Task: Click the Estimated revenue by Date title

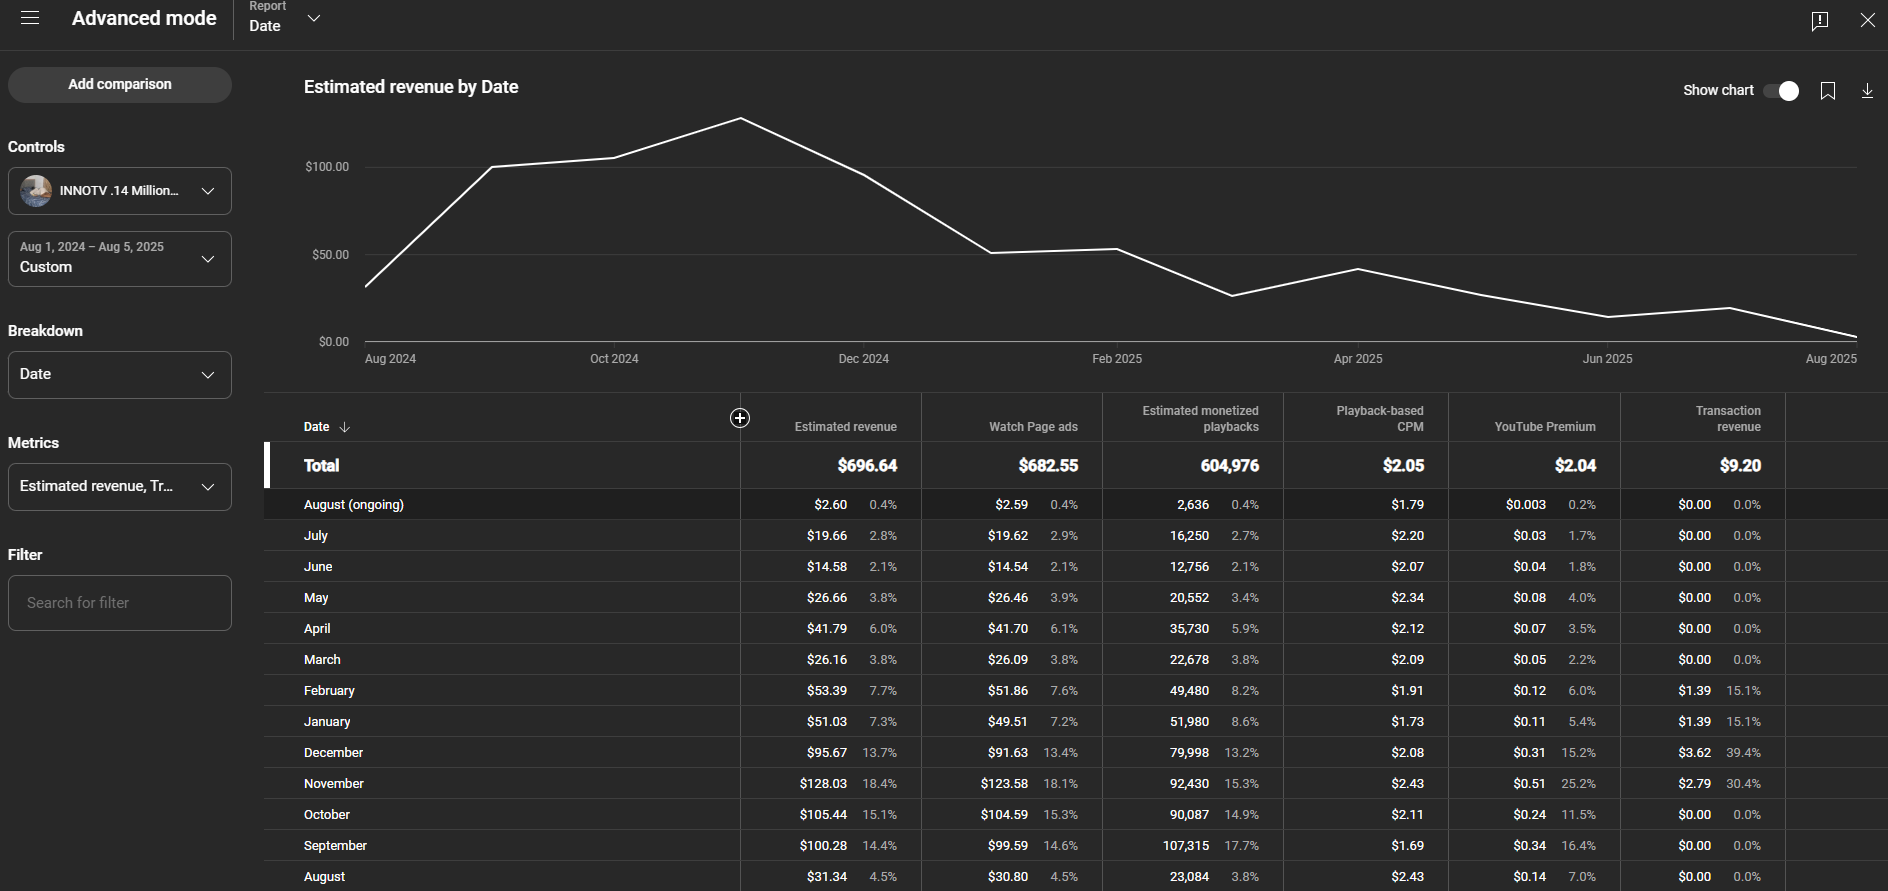Action: pos(411,87)
